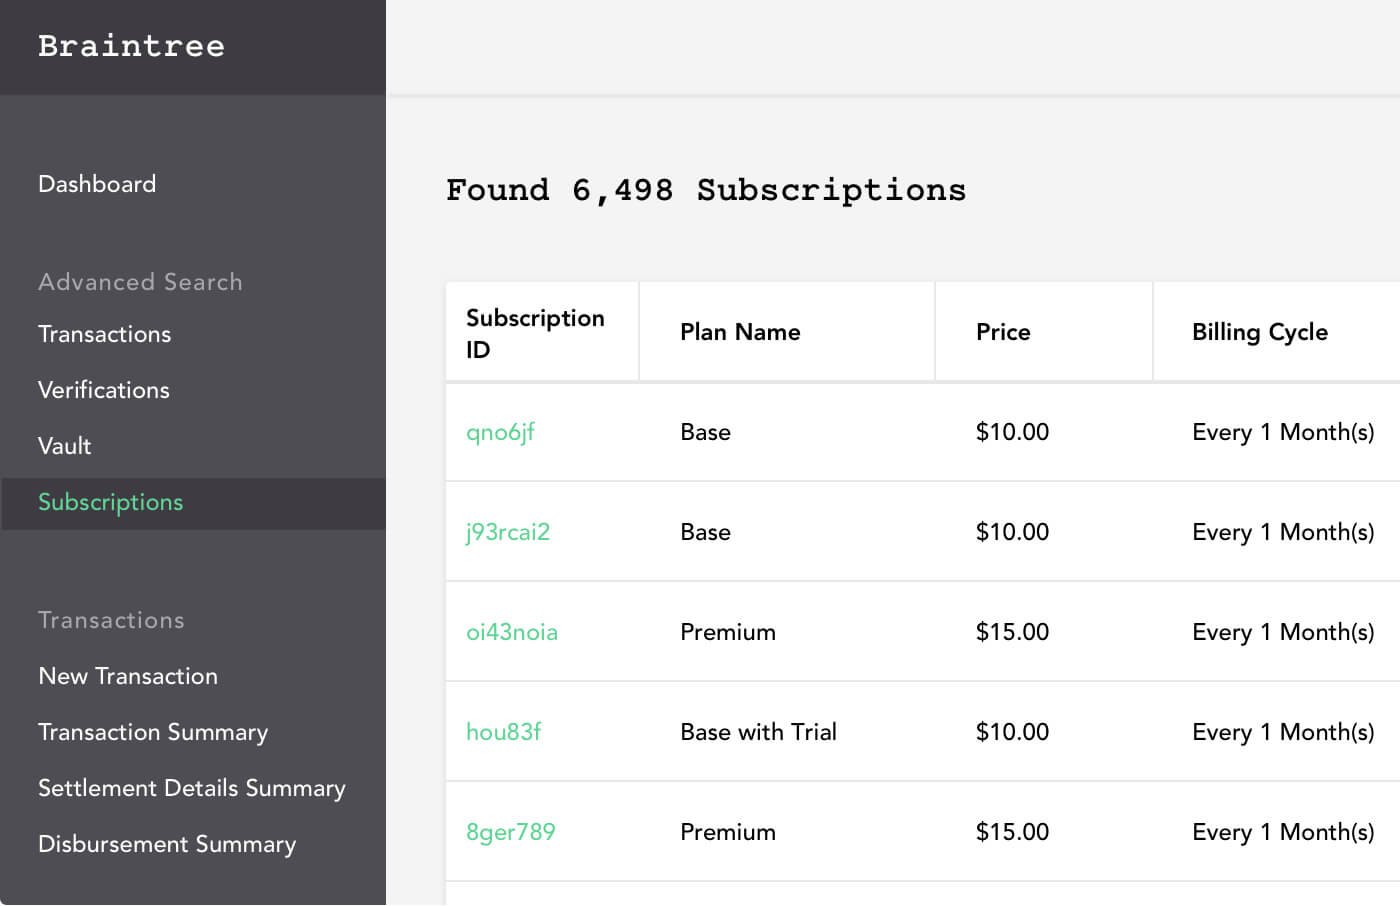Select the Base with Trial plan row

point(757,732)
